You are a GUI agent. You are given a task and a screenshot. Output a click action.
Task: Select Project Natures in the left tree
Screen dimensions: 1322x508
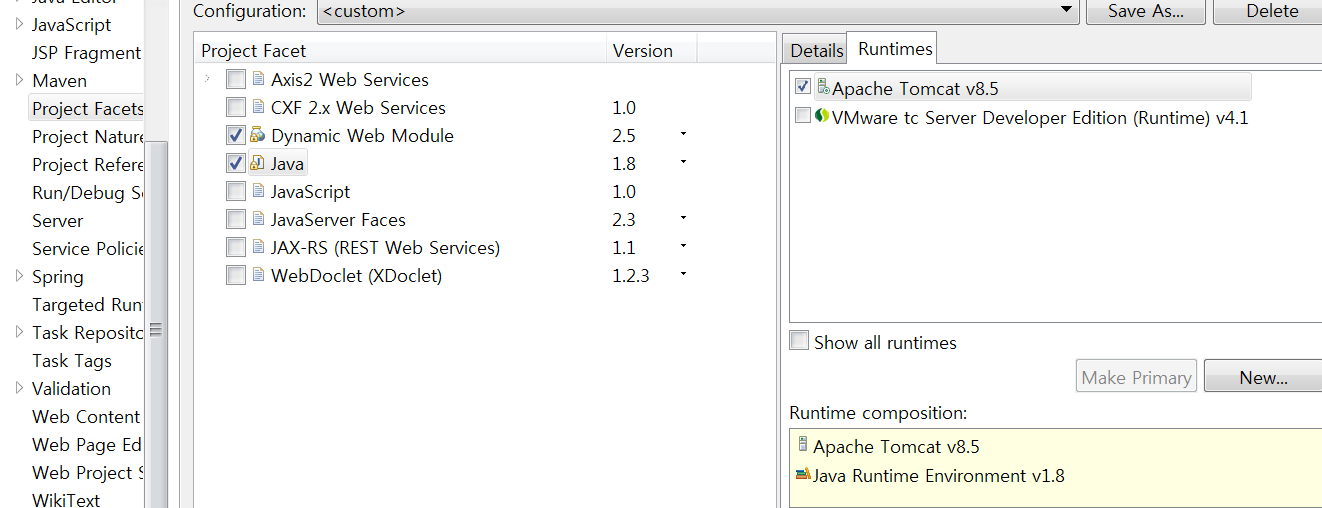tap(88, 136)
